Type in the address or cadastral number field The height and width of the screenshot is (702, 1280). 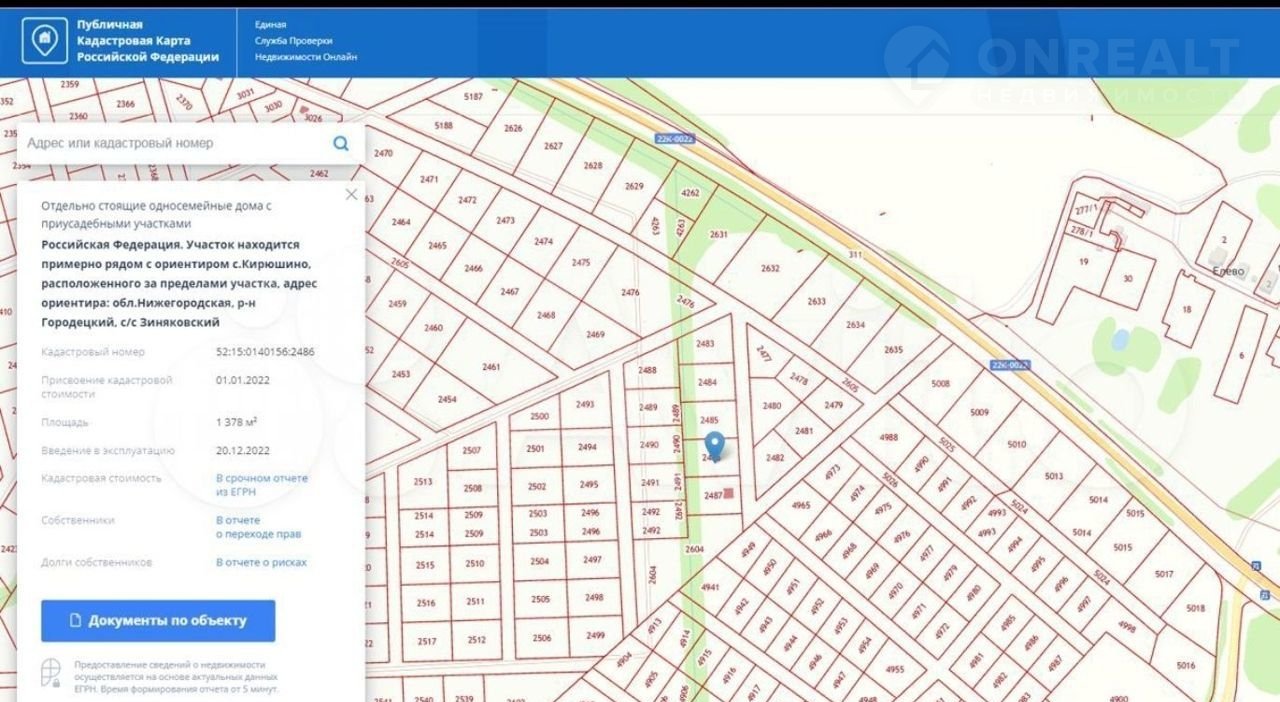(175, 144)
